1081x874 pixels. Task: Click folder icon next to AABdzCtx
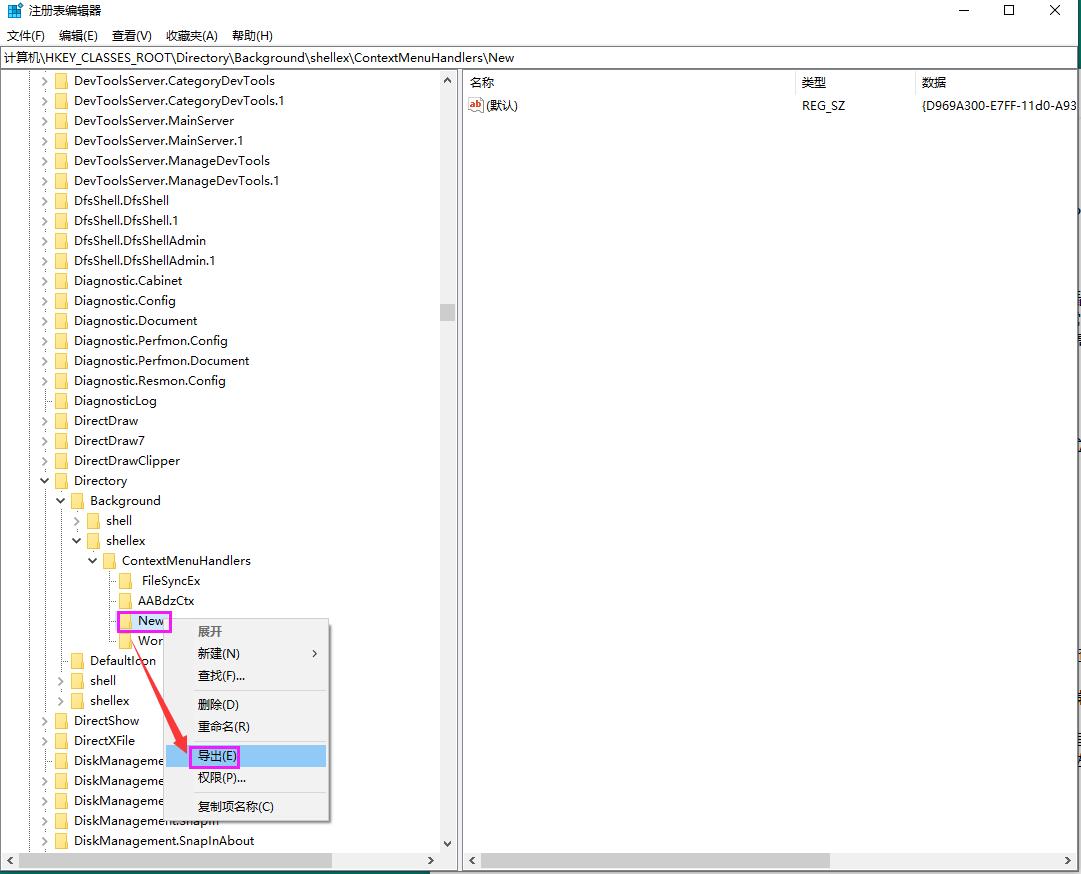pos(125,600)
